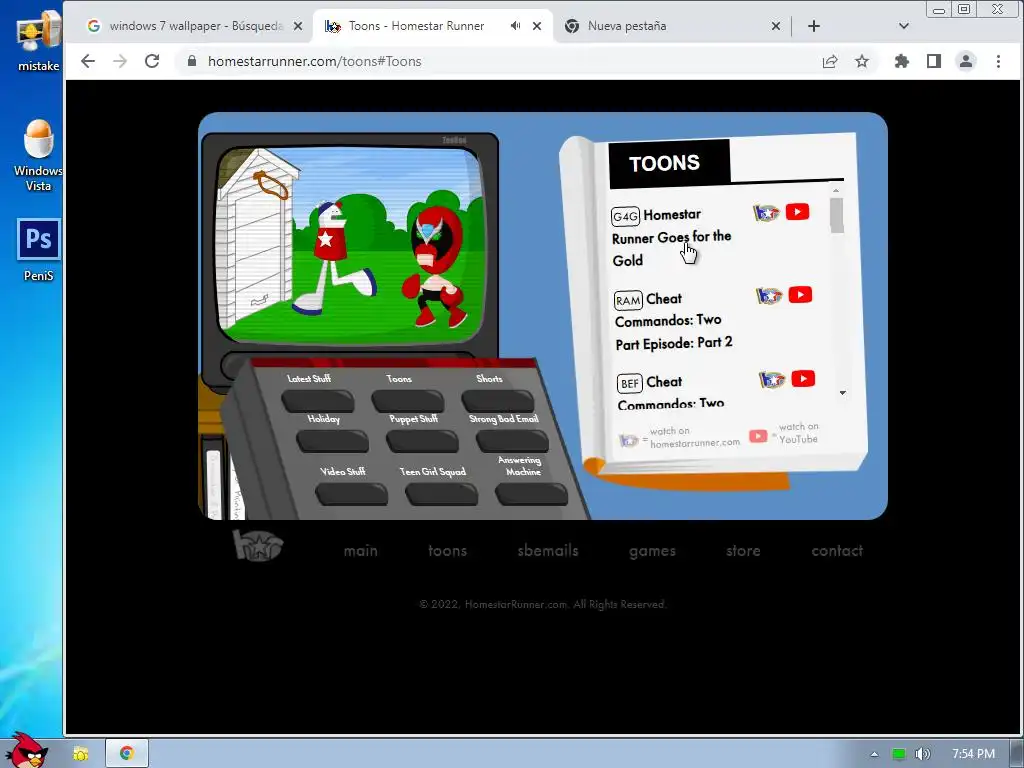Click the forward arrow in Chrome

pyautogui.click(x=120, y=61)
